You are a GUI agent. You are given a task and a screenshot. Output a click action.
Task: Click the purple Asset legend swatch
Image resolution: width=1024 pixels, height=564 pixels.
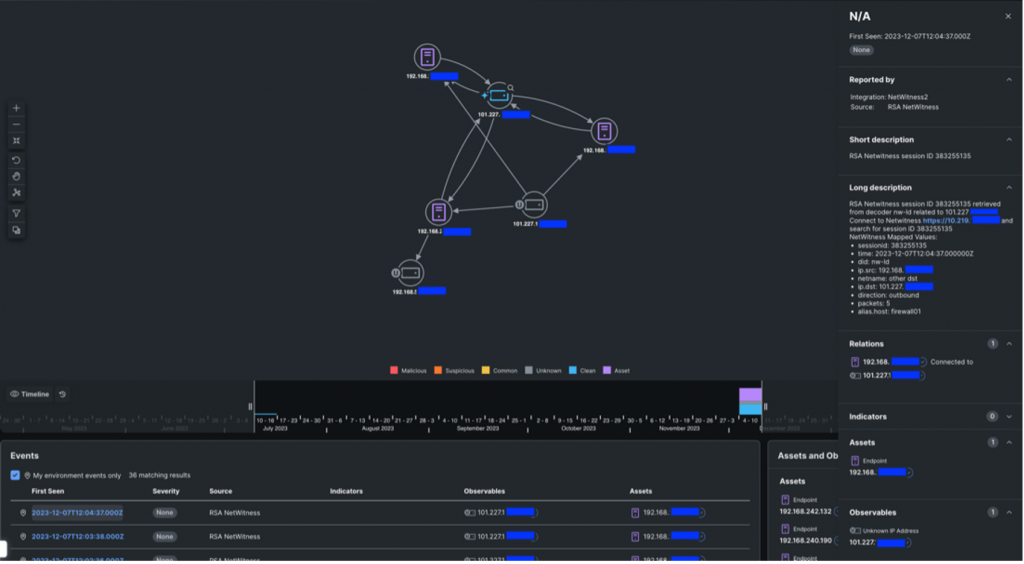coord(609,371)
